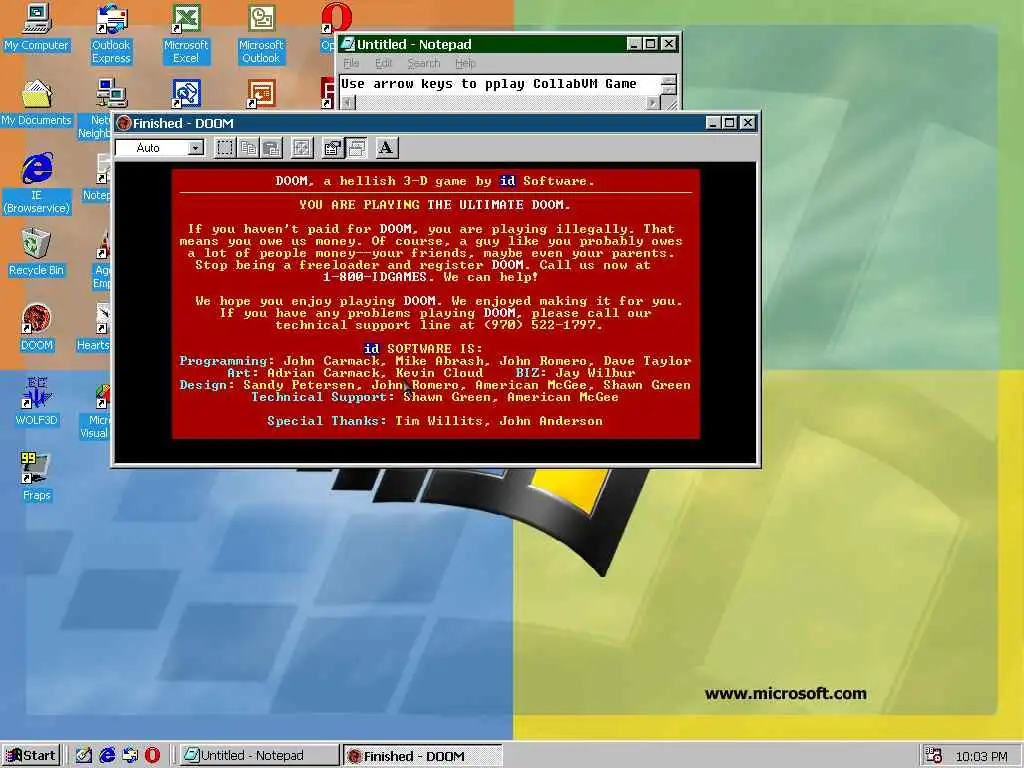Open the Search menu in Notepad
The height and width of the screenshot is (768, 1024).
tap(424, 63)
